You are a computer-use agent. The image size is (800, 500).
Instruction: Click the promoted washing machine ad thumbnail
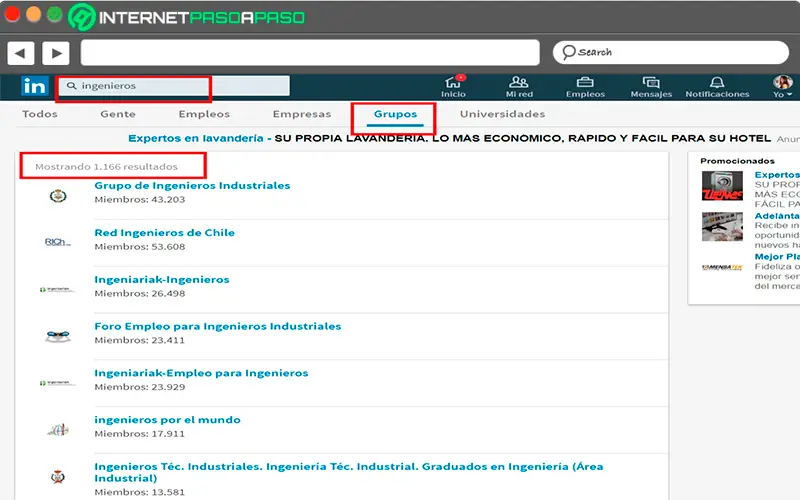[x=722, y=186]
